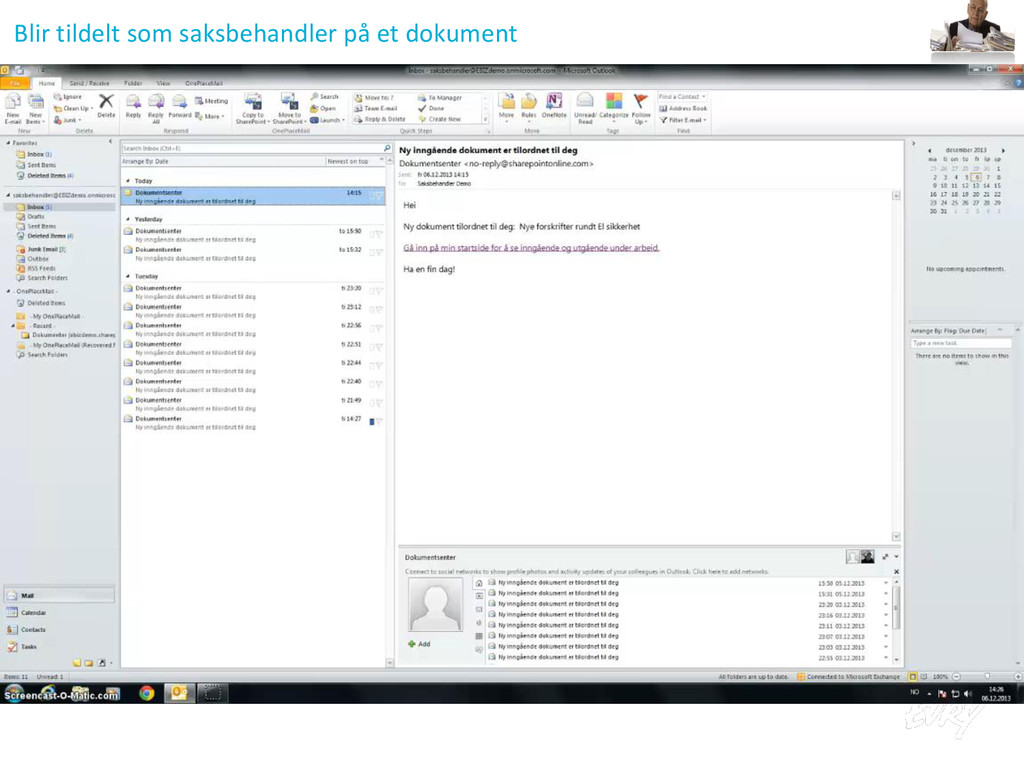Toggle the people pane expand arrow icon
This screenshot has width=1024, height=768.
tap(885, 557)
